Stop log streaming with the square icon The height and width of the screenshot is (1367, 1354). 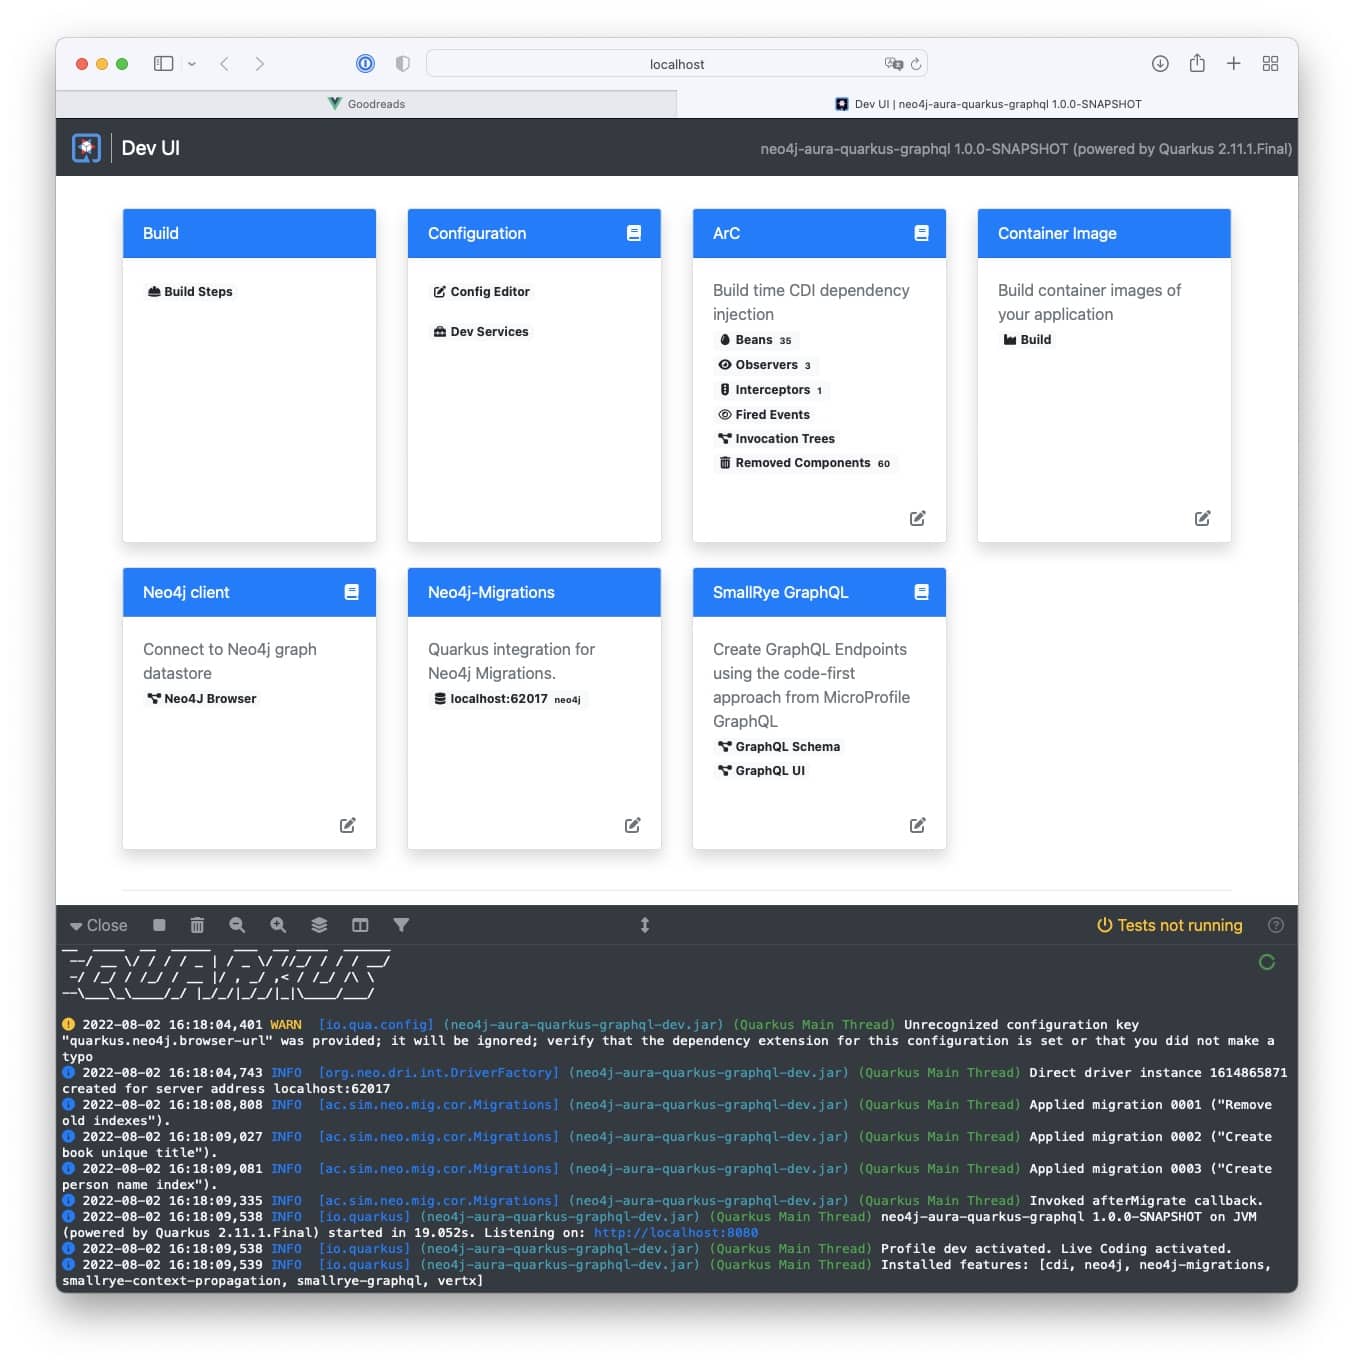click(159, 925)
